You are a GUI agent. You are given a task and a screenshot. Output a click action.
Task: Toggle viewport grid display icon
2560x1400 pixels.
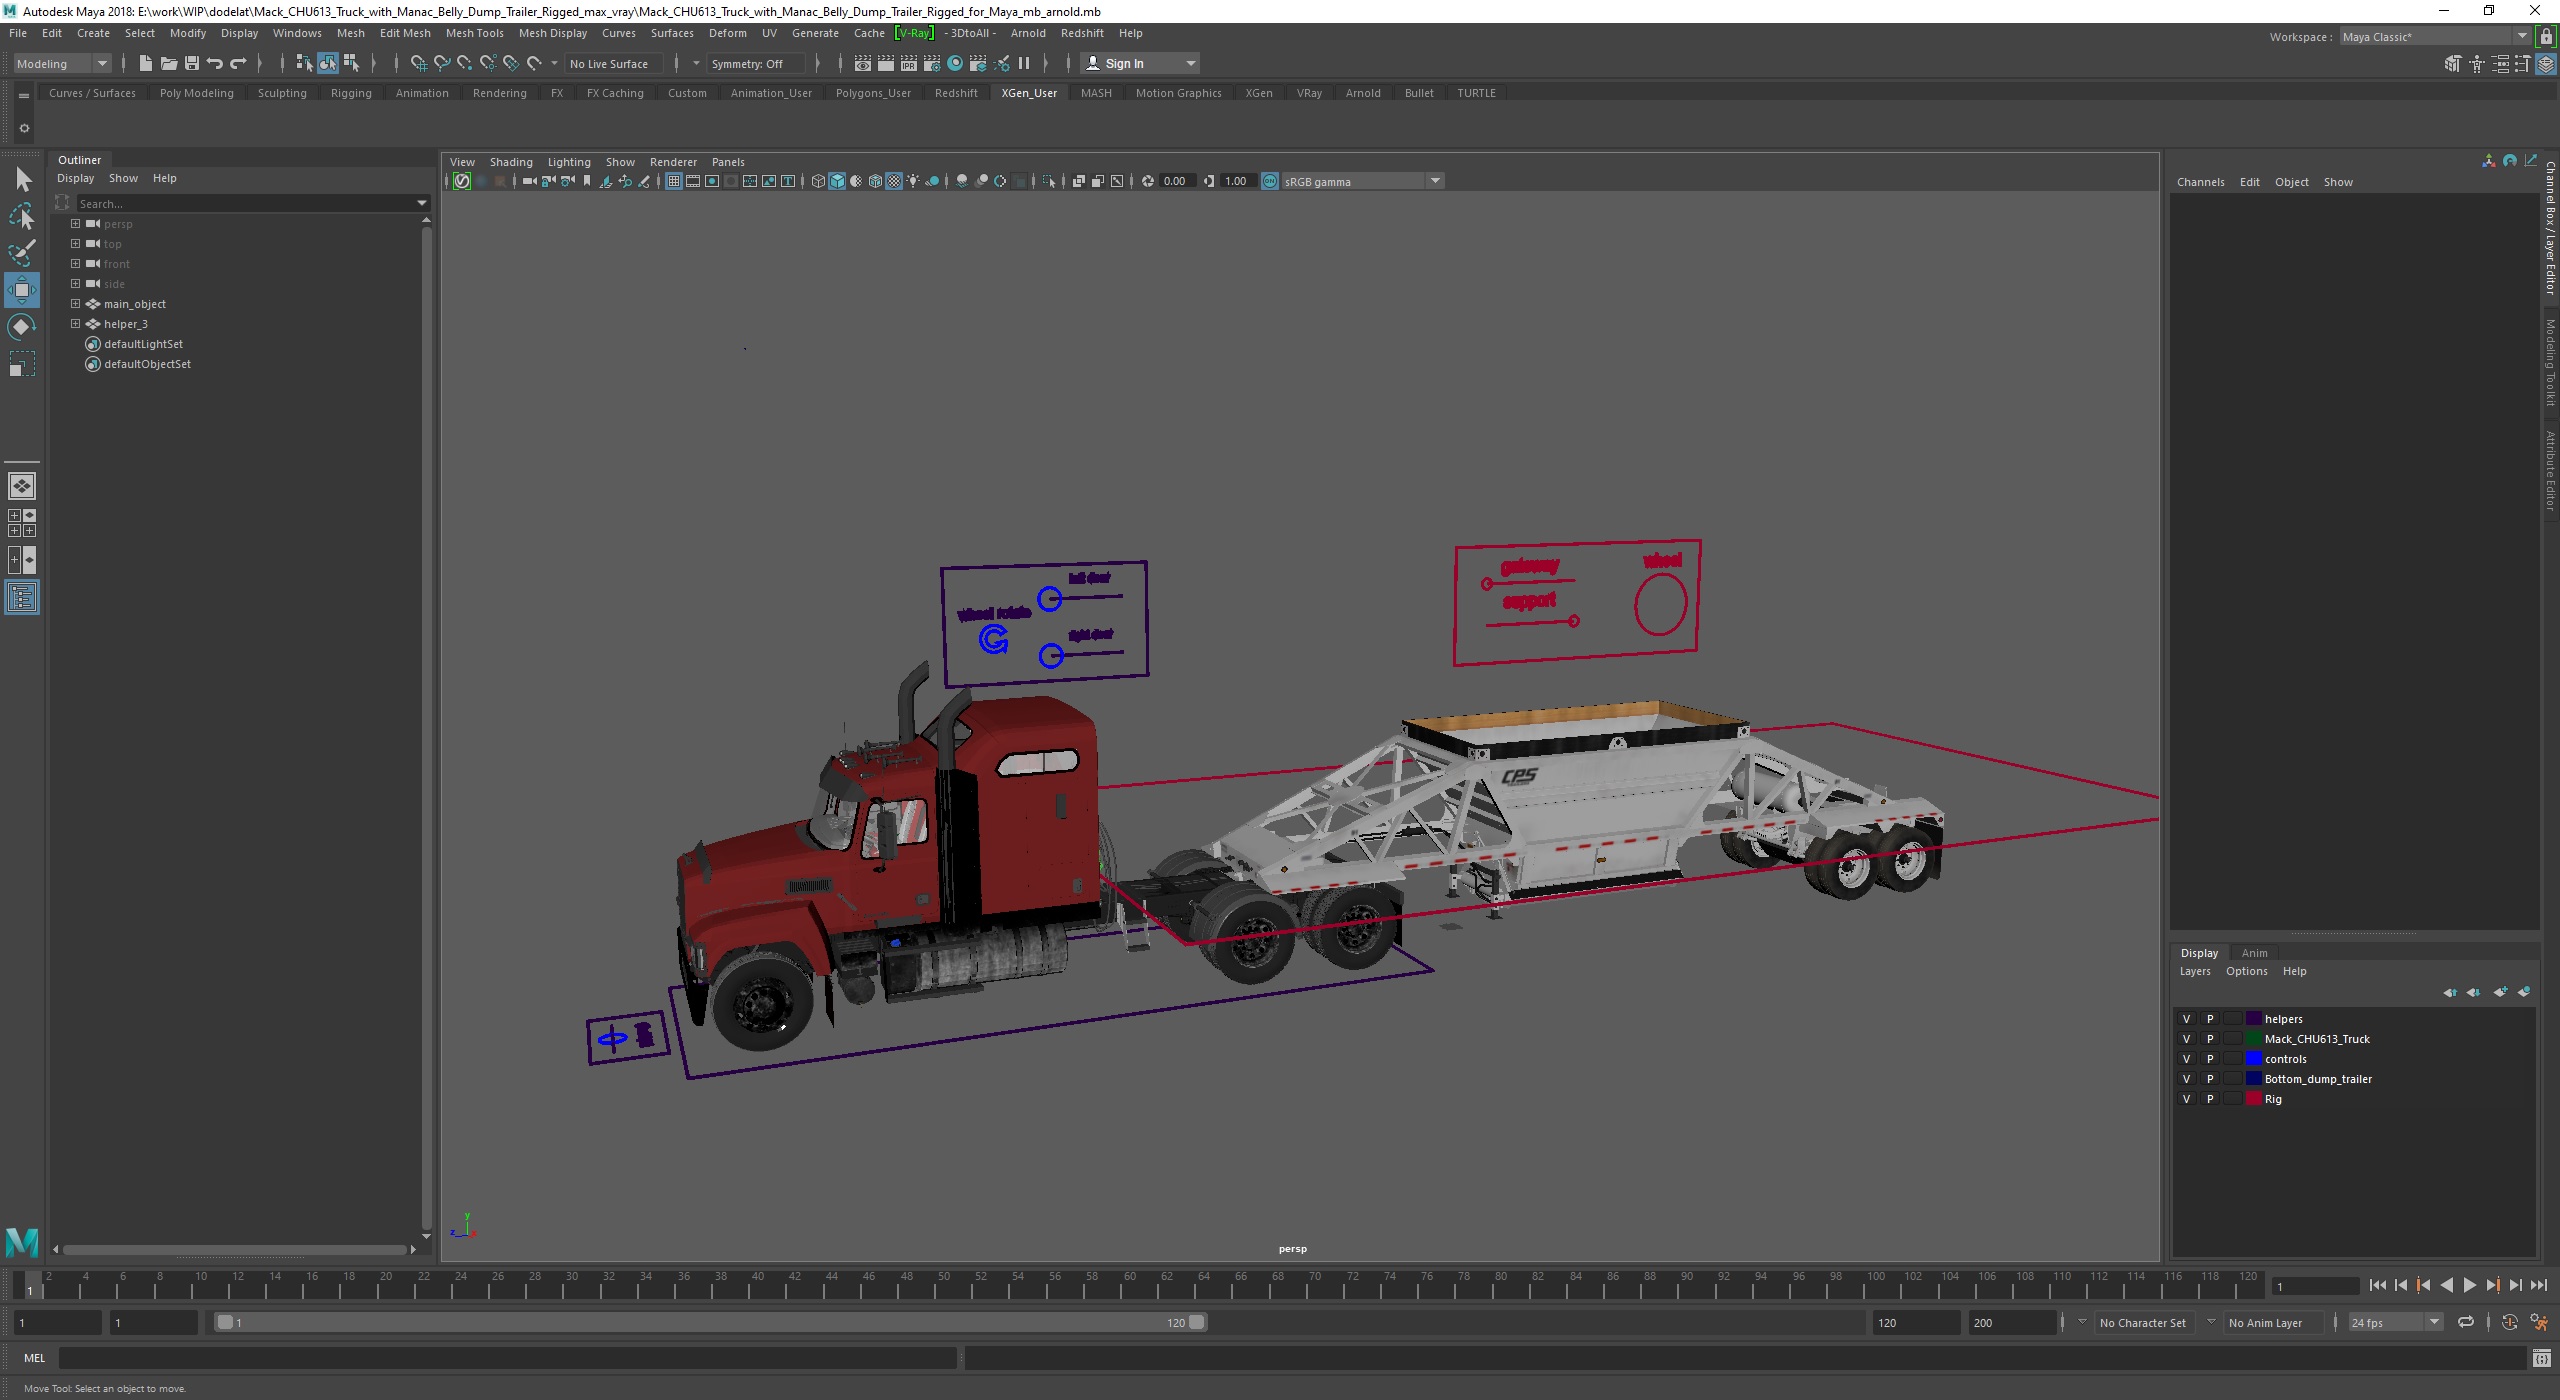[x=673, y=181]
